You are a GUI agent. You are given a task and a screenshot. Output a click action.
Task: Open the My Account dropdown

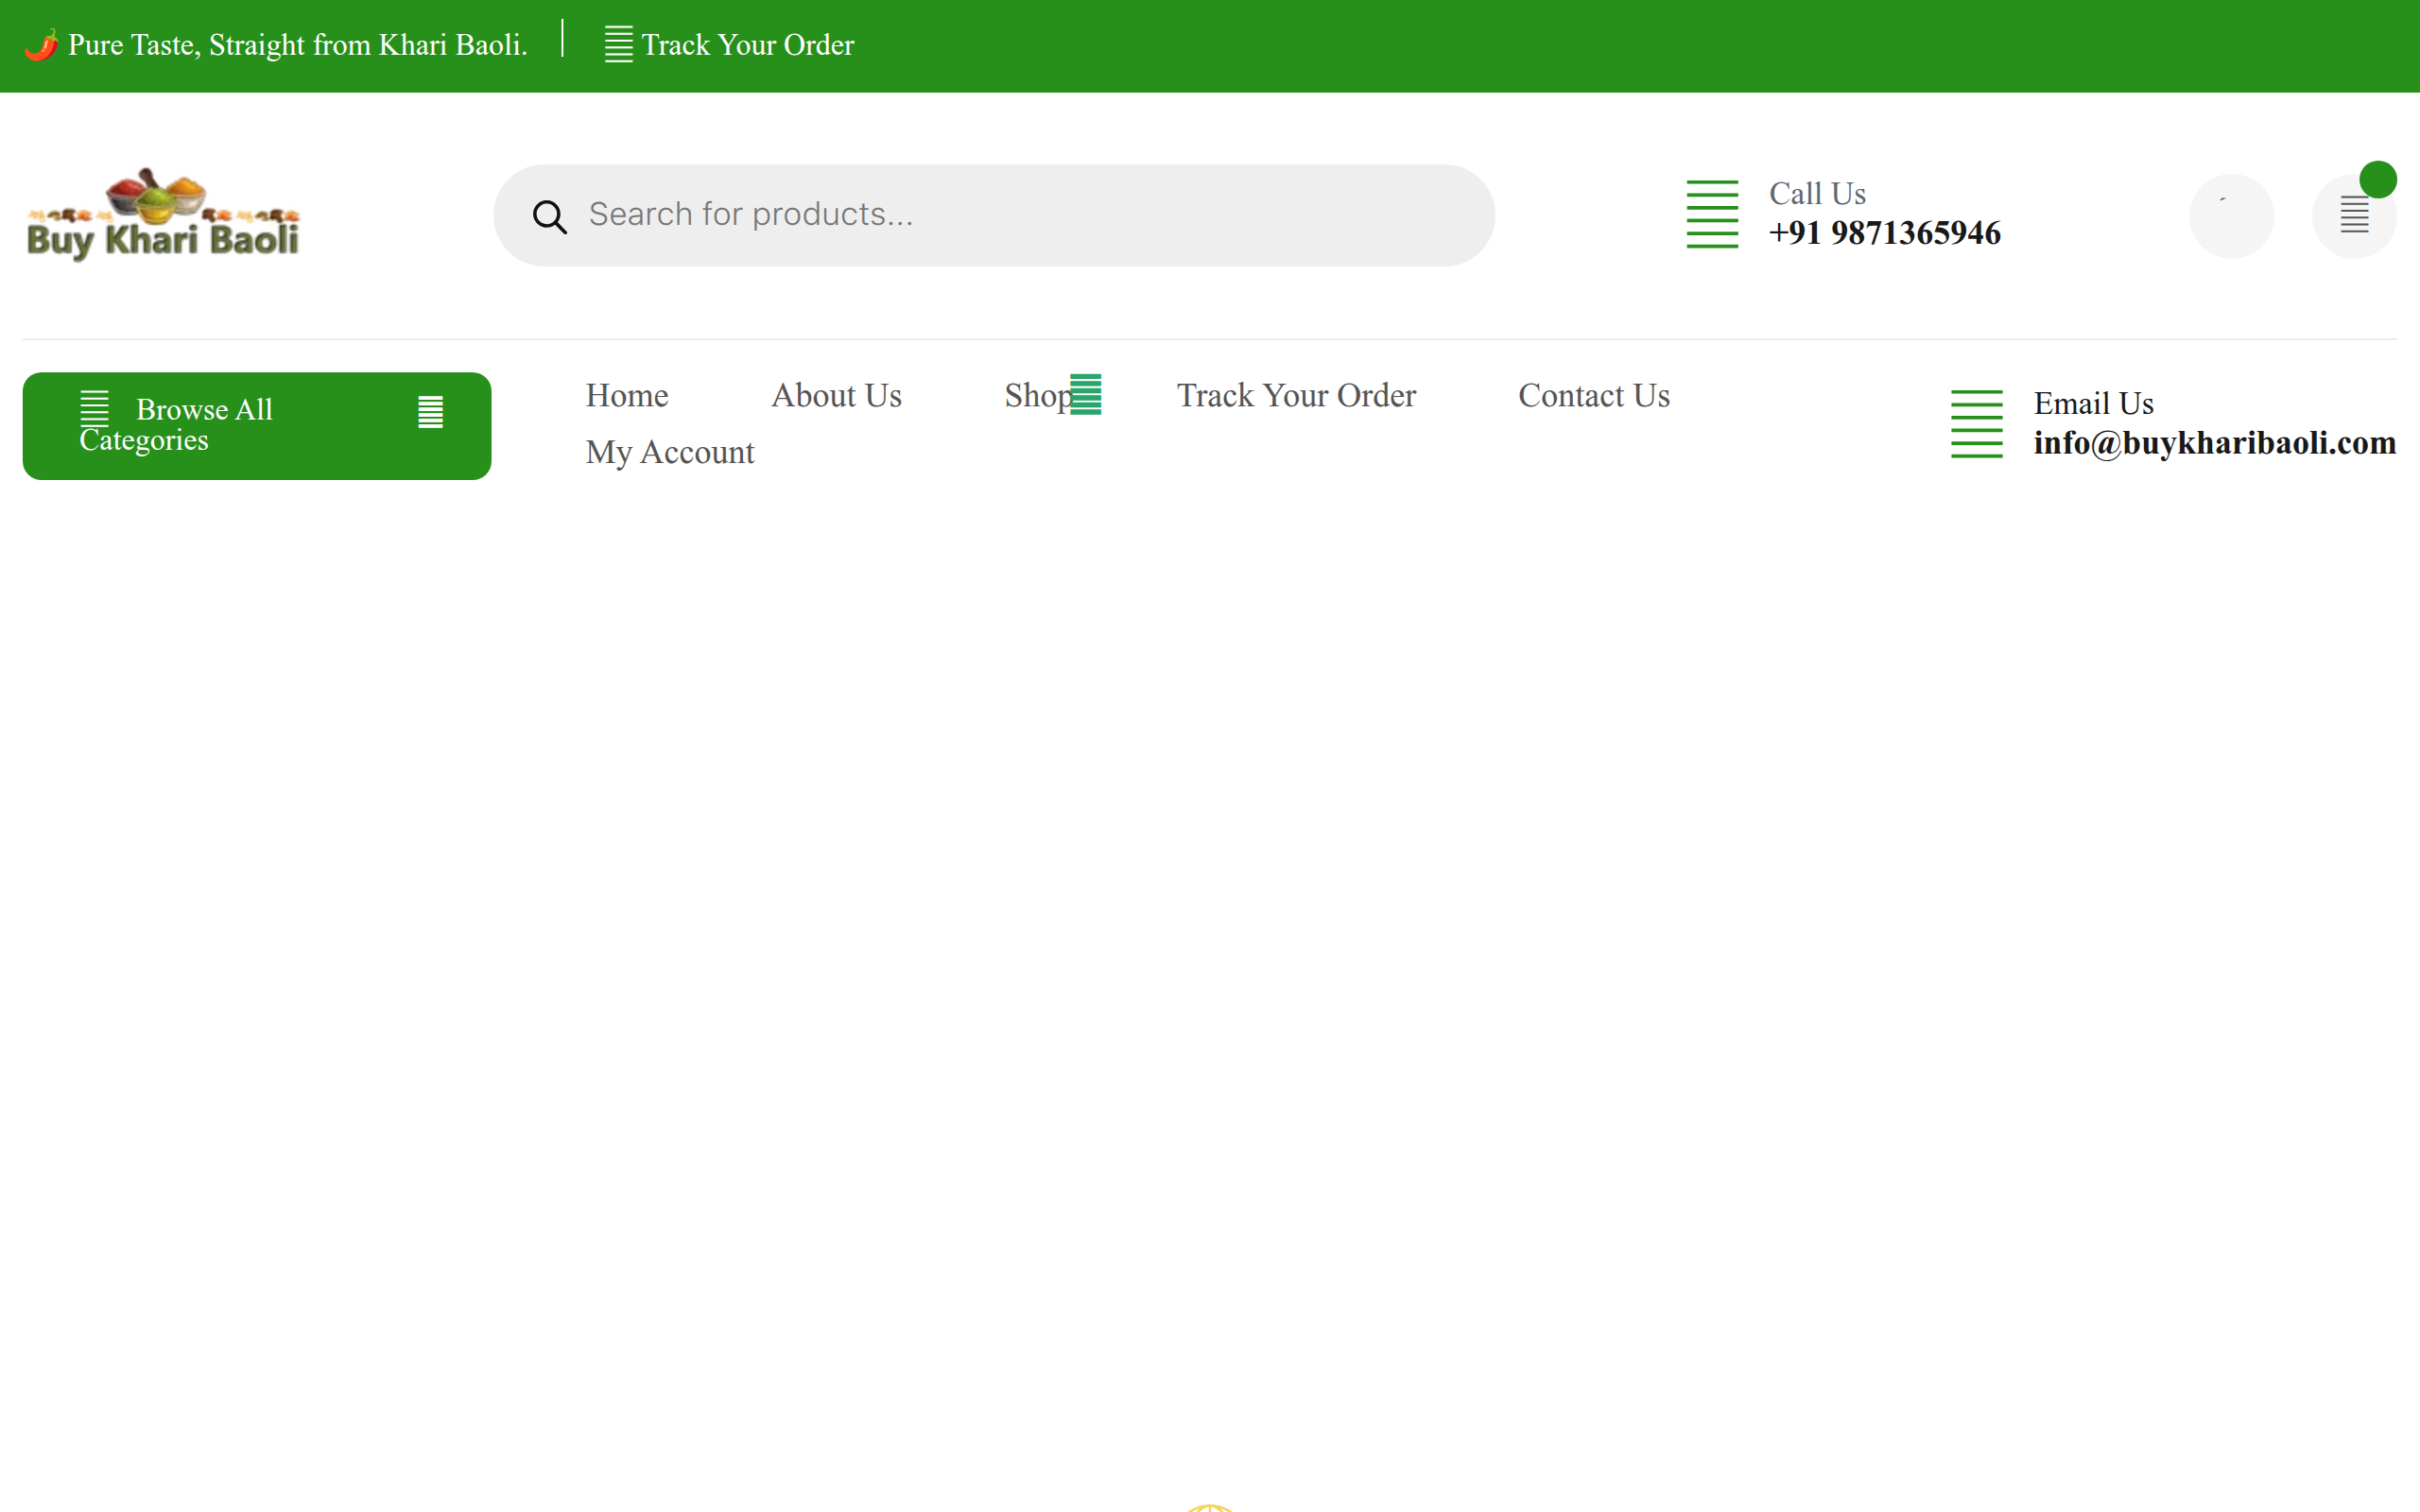(670, 452)
